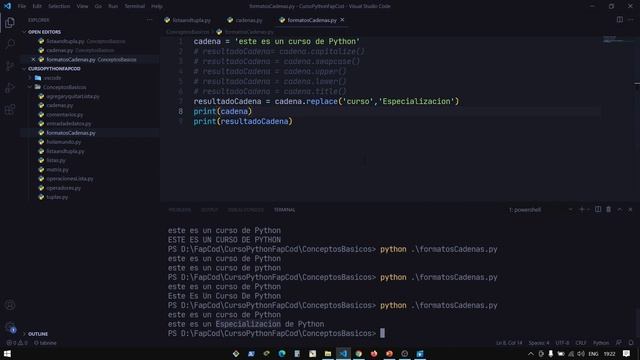Collapse the CURSOPYTHONFAPCOD workspace section
640x360 pixels.
pyautogui.click(x=54, y=69)
